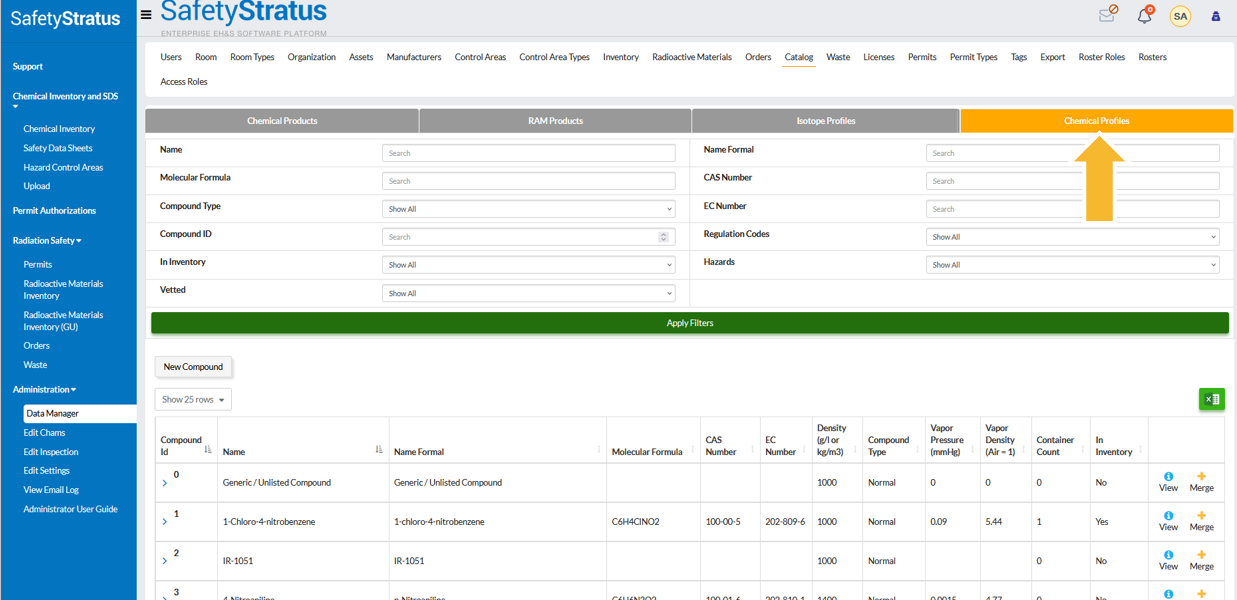This screenshot has width=1237, height=600.
Task: Open Safety Data Sheets link
Action: coord(58,148)
